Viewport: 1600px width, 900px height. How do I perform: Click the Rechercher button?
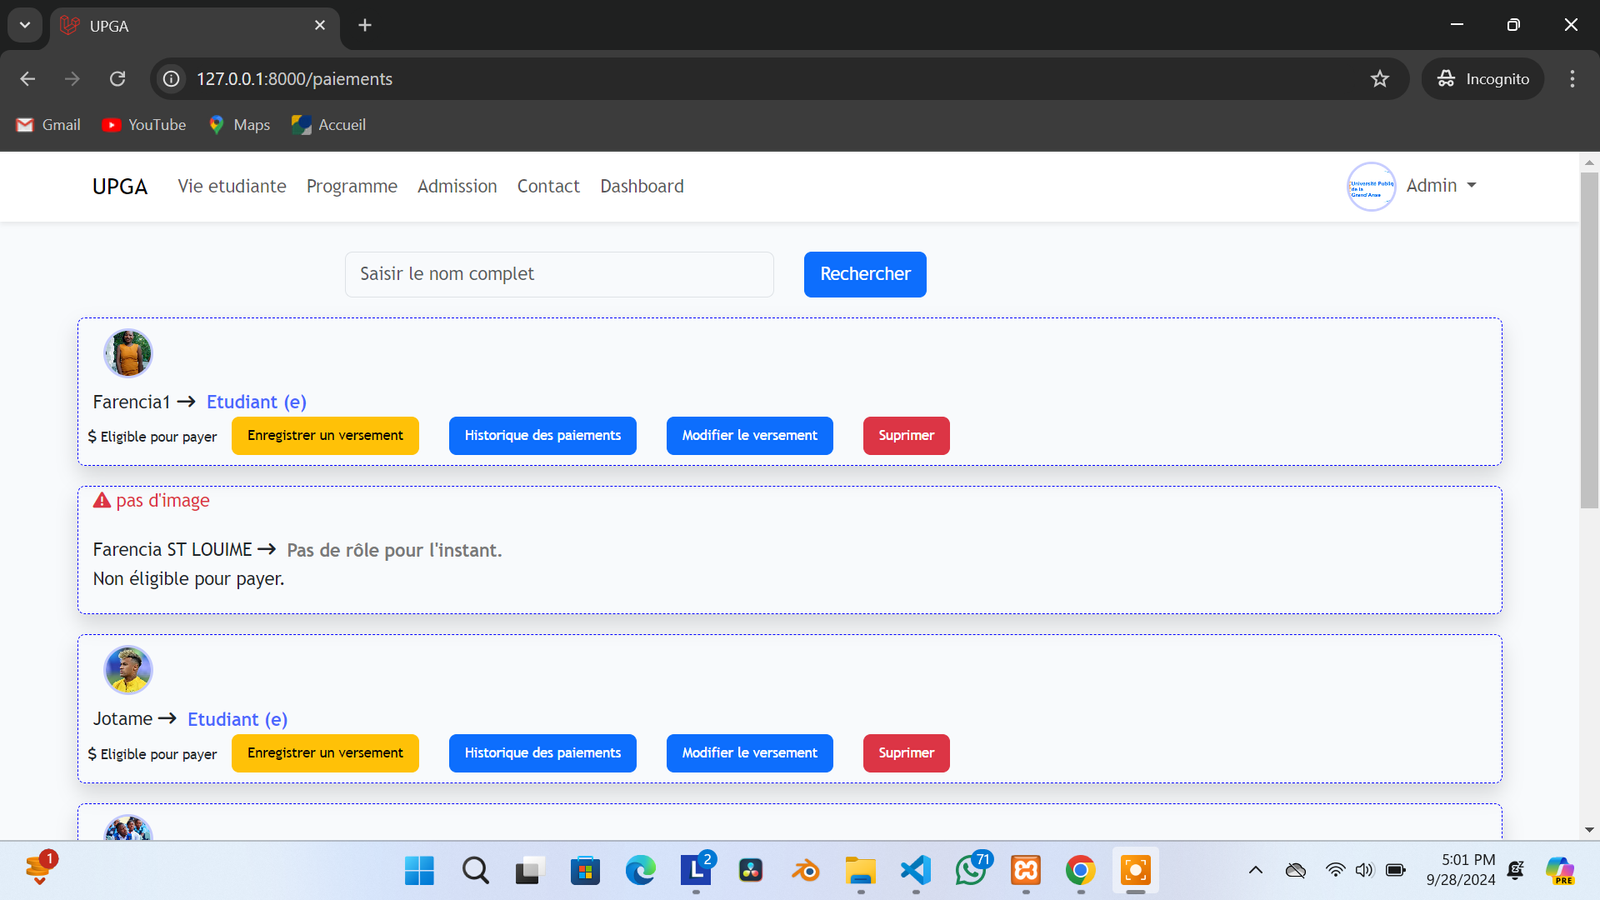(865, 274)
